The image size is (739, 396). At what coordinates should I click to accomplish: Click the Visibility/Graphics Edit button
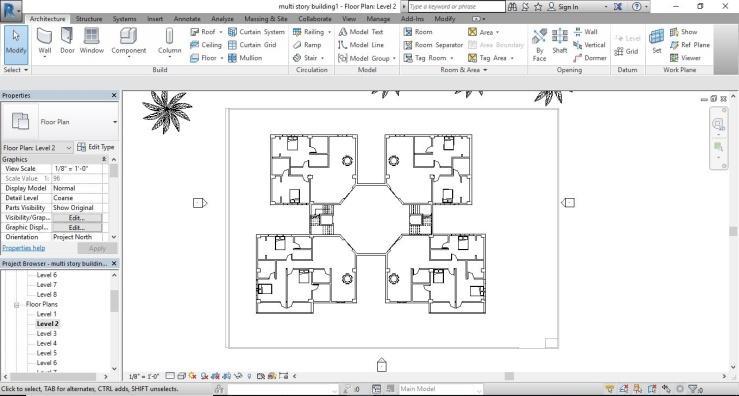coord(77,218)
